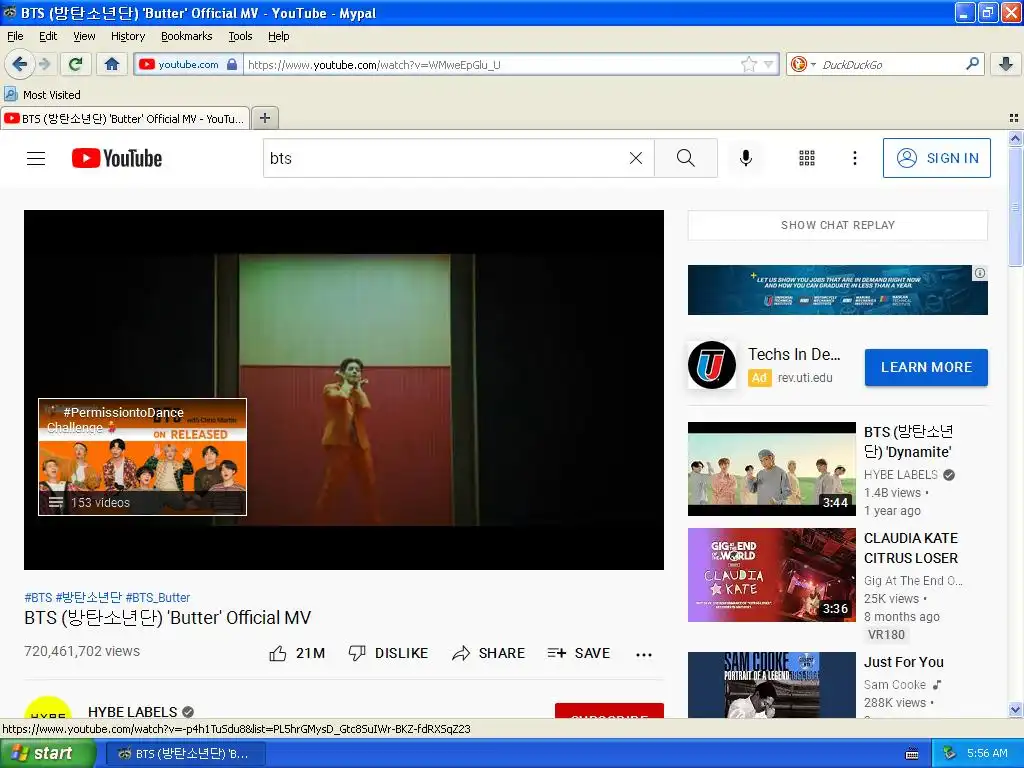Share the Butter video
The width and height of the screenshot is (1024, 768).
pyautogui.click(x=488, y=653)
